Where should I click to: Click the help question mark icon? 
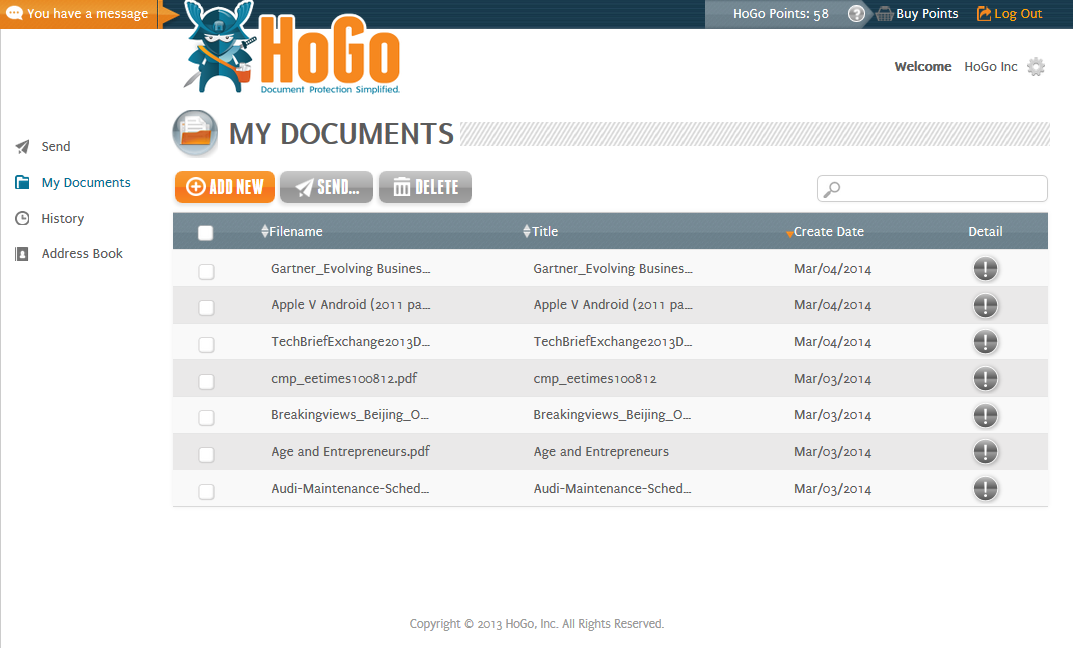coord(856,14)
